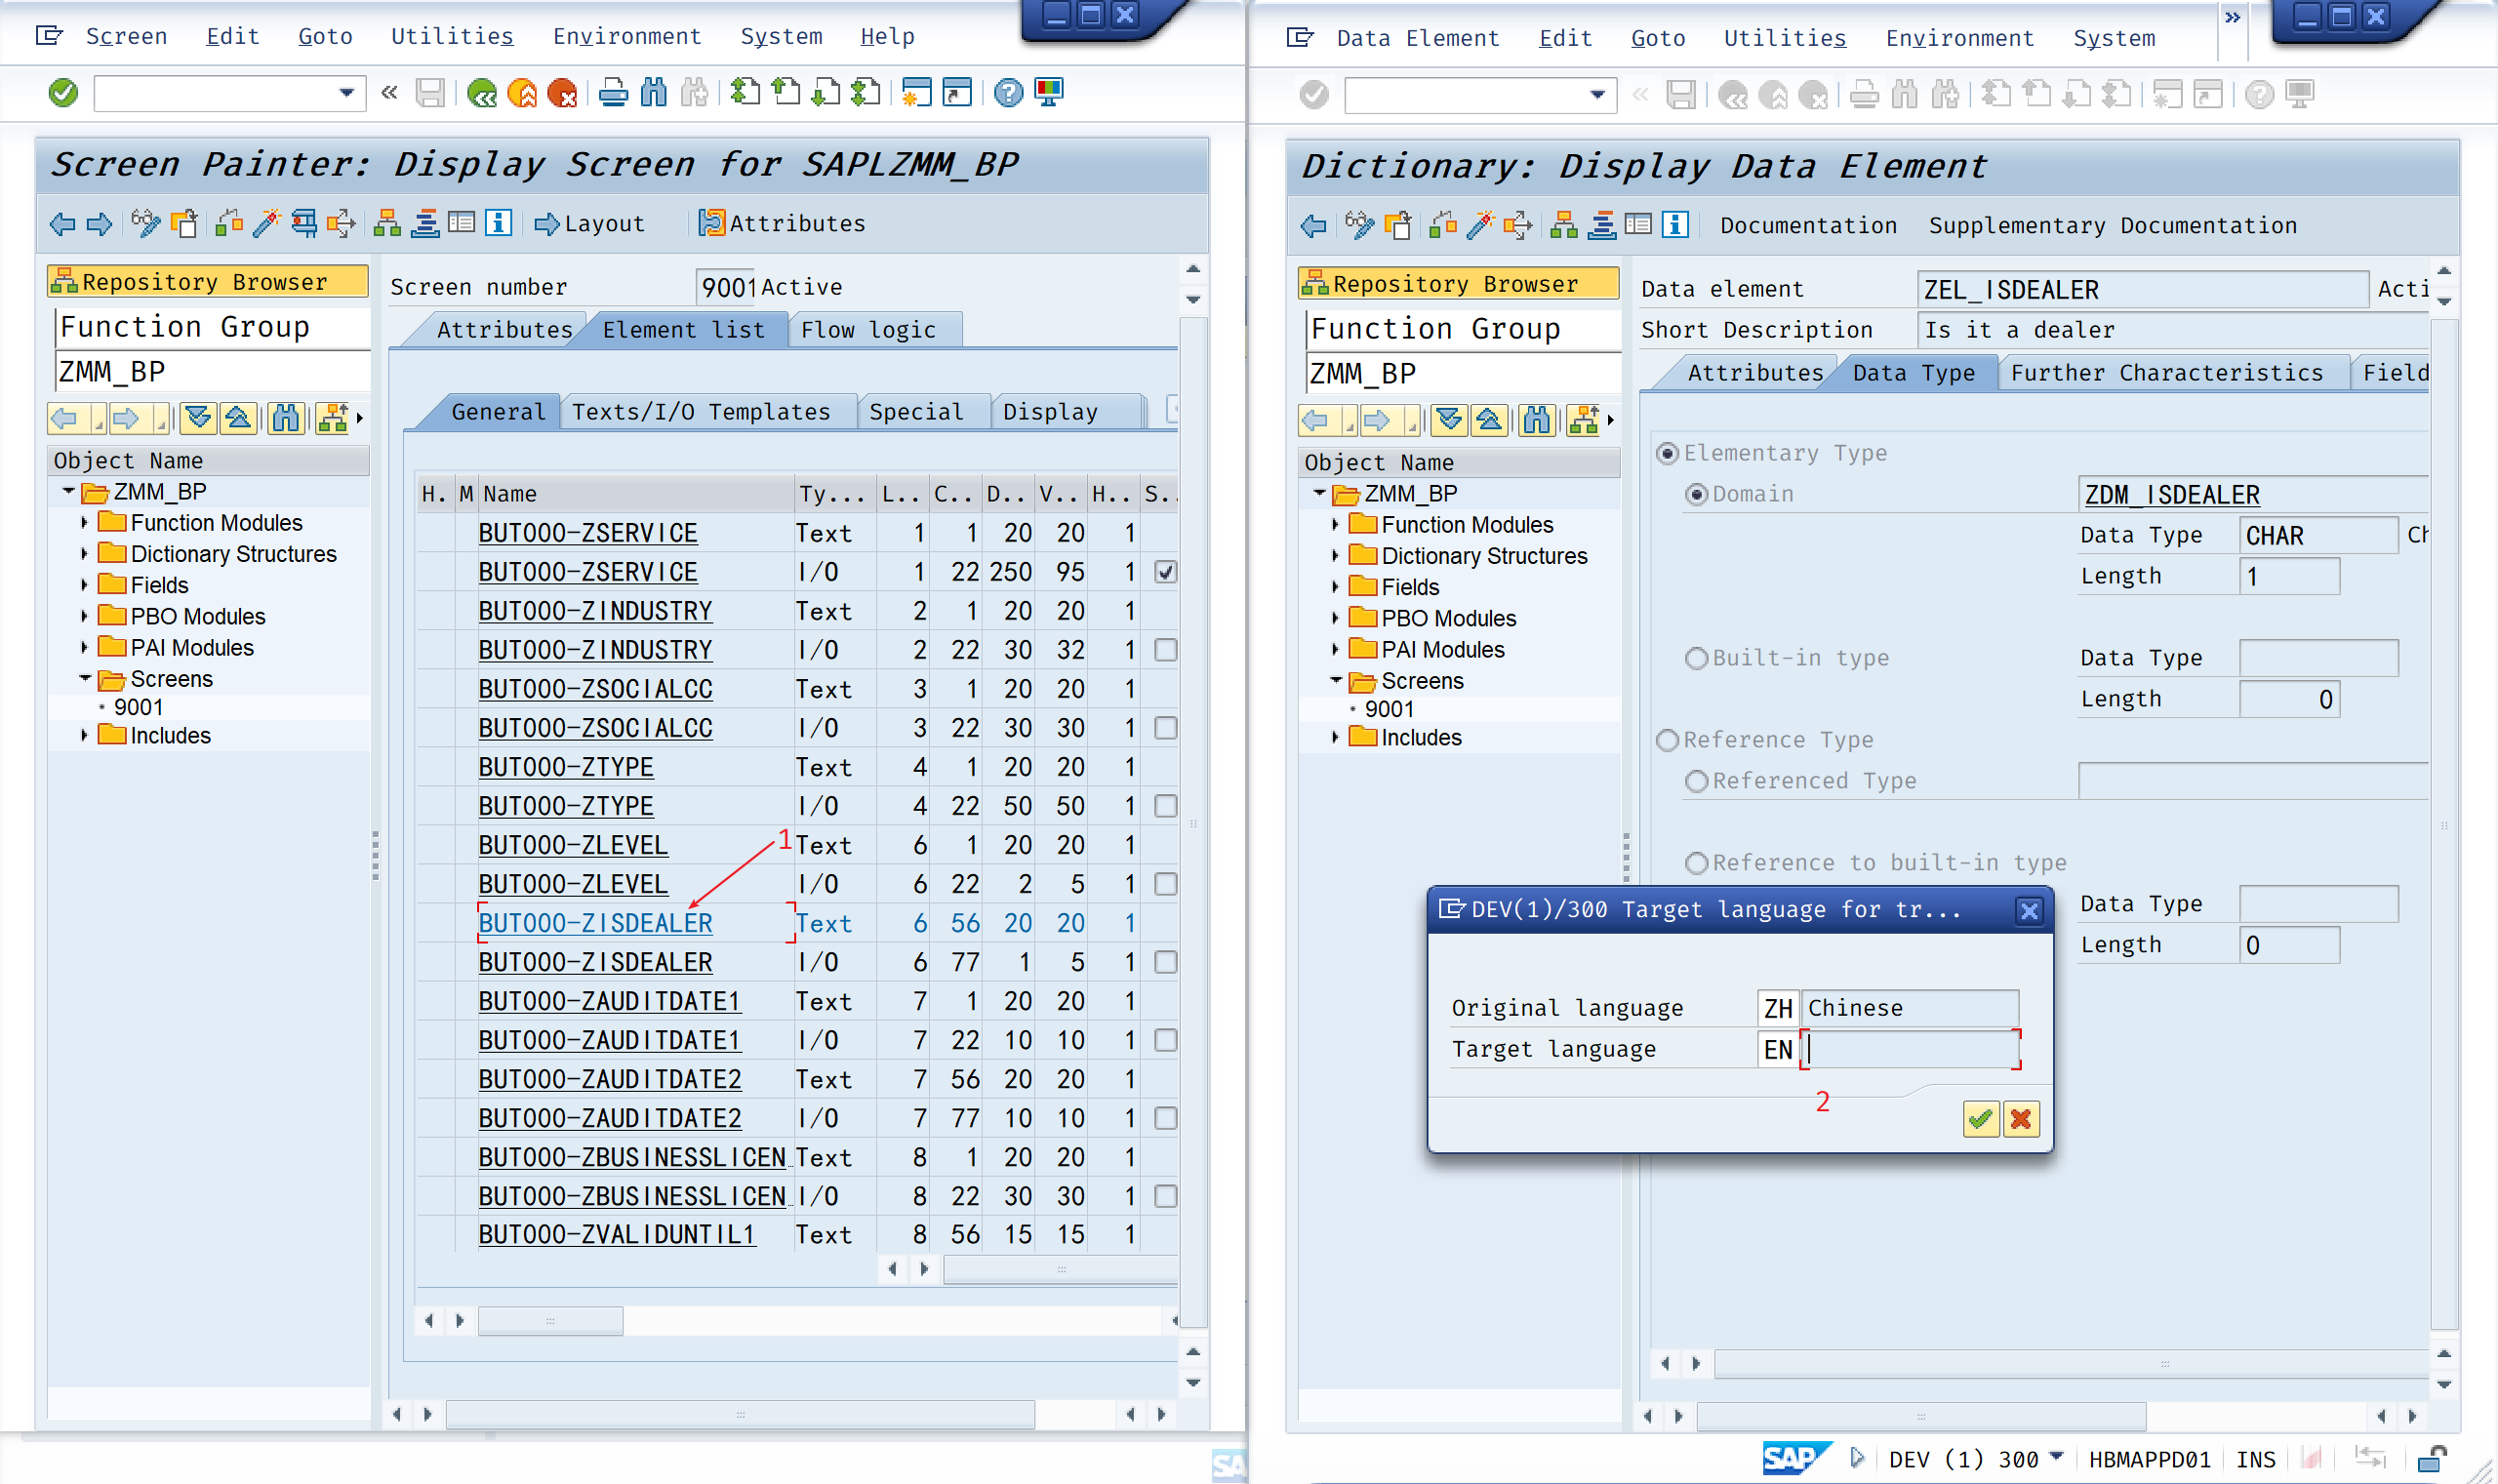The width and height of the screenshot is (2498, 1484).
Task: Click expand-all icon in left Repository Browser
Action: tap(198, 418)
